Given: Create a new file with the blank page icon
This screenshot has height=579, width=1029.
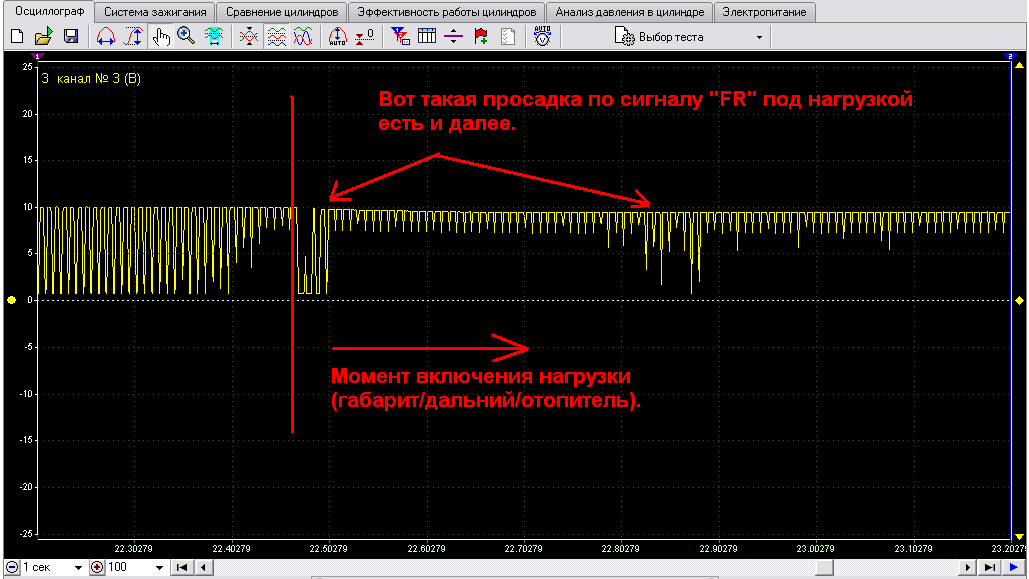Looking at the screenshot, I should click(x=17, y=36).
